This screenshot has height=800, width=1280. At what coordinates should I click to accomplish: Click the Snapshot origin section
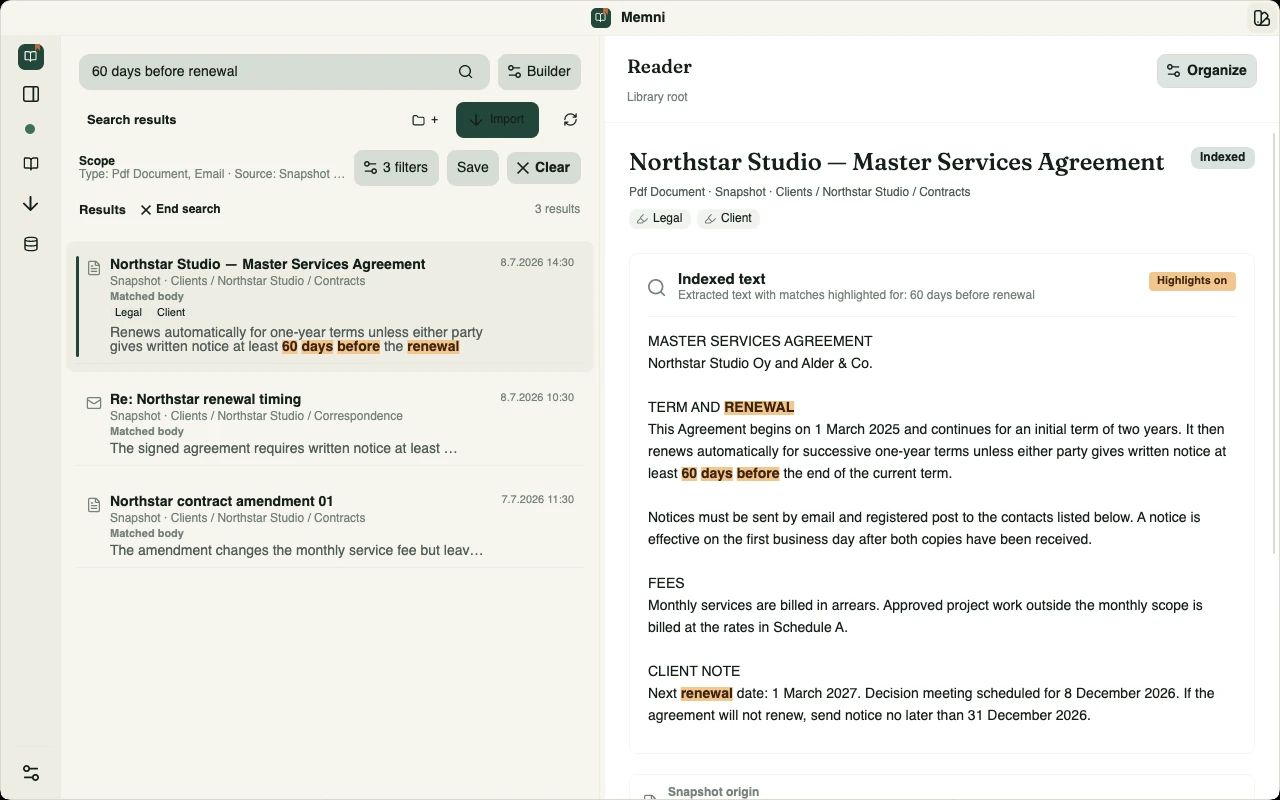(941, 788)
